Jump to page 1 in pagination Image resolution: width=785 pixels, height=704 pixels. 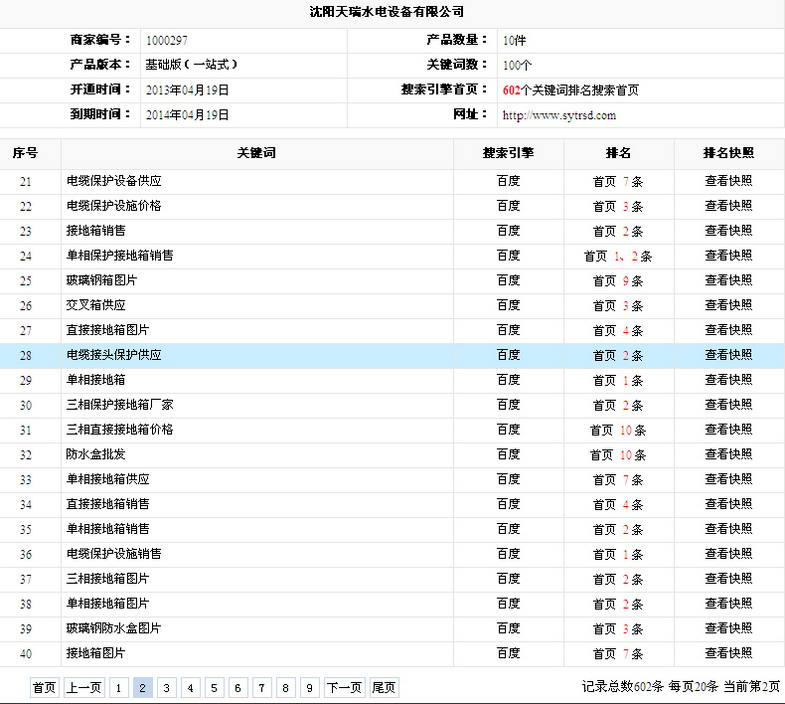pos(119,687)
